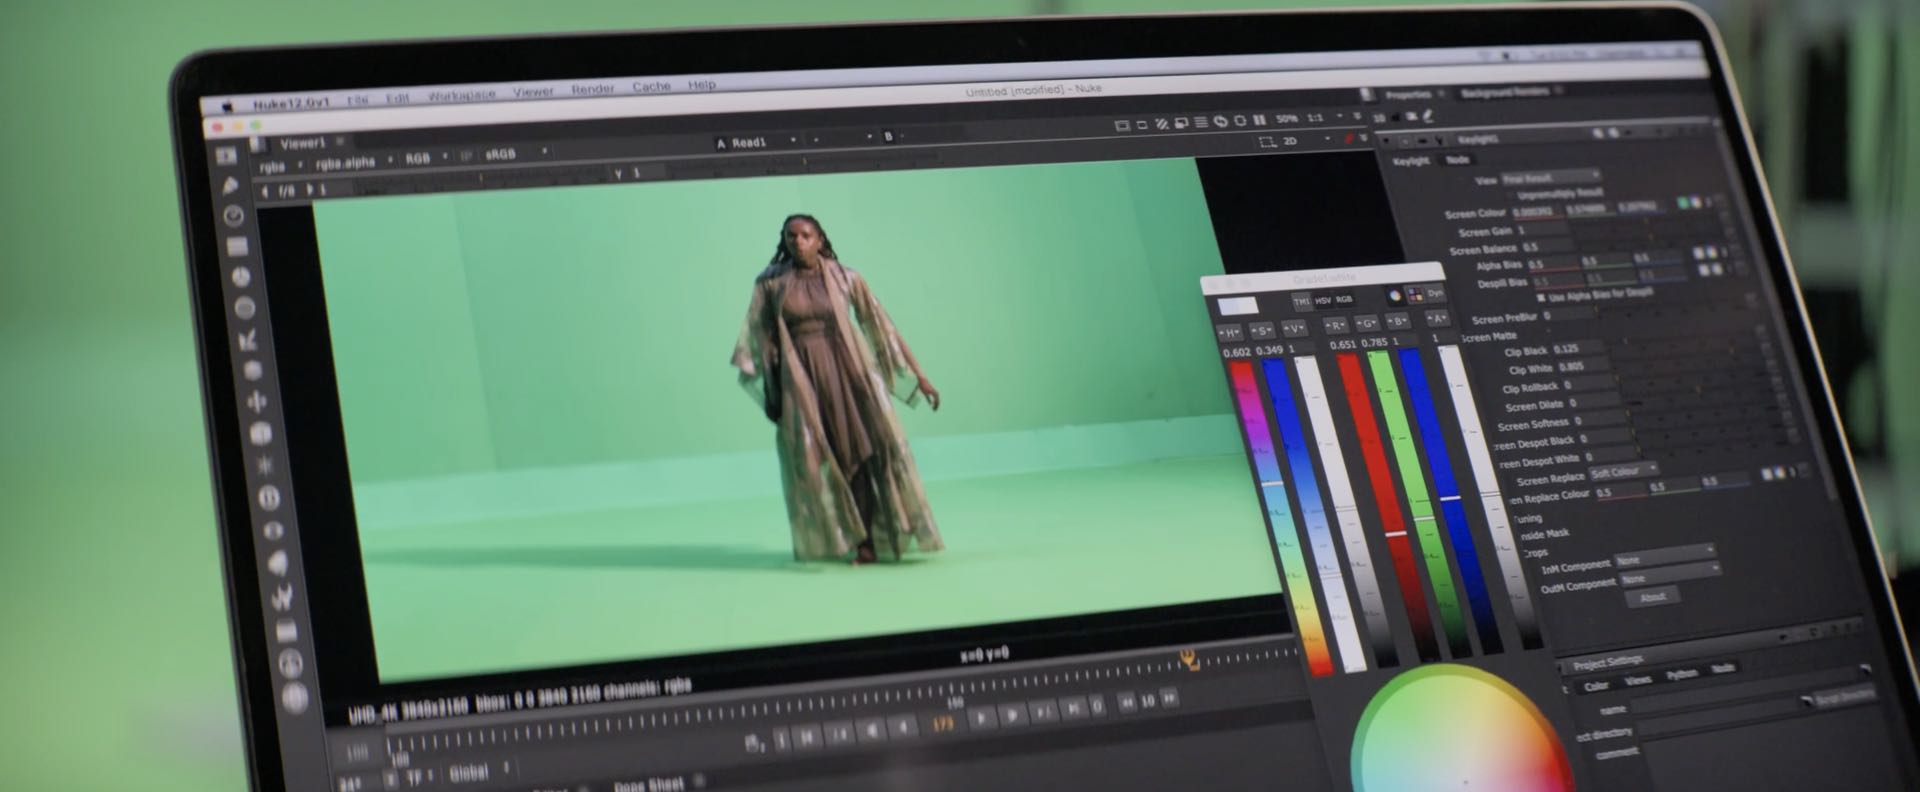
Task: Open the Python tab in Project Settings
Action: (x=1681, y=674)
